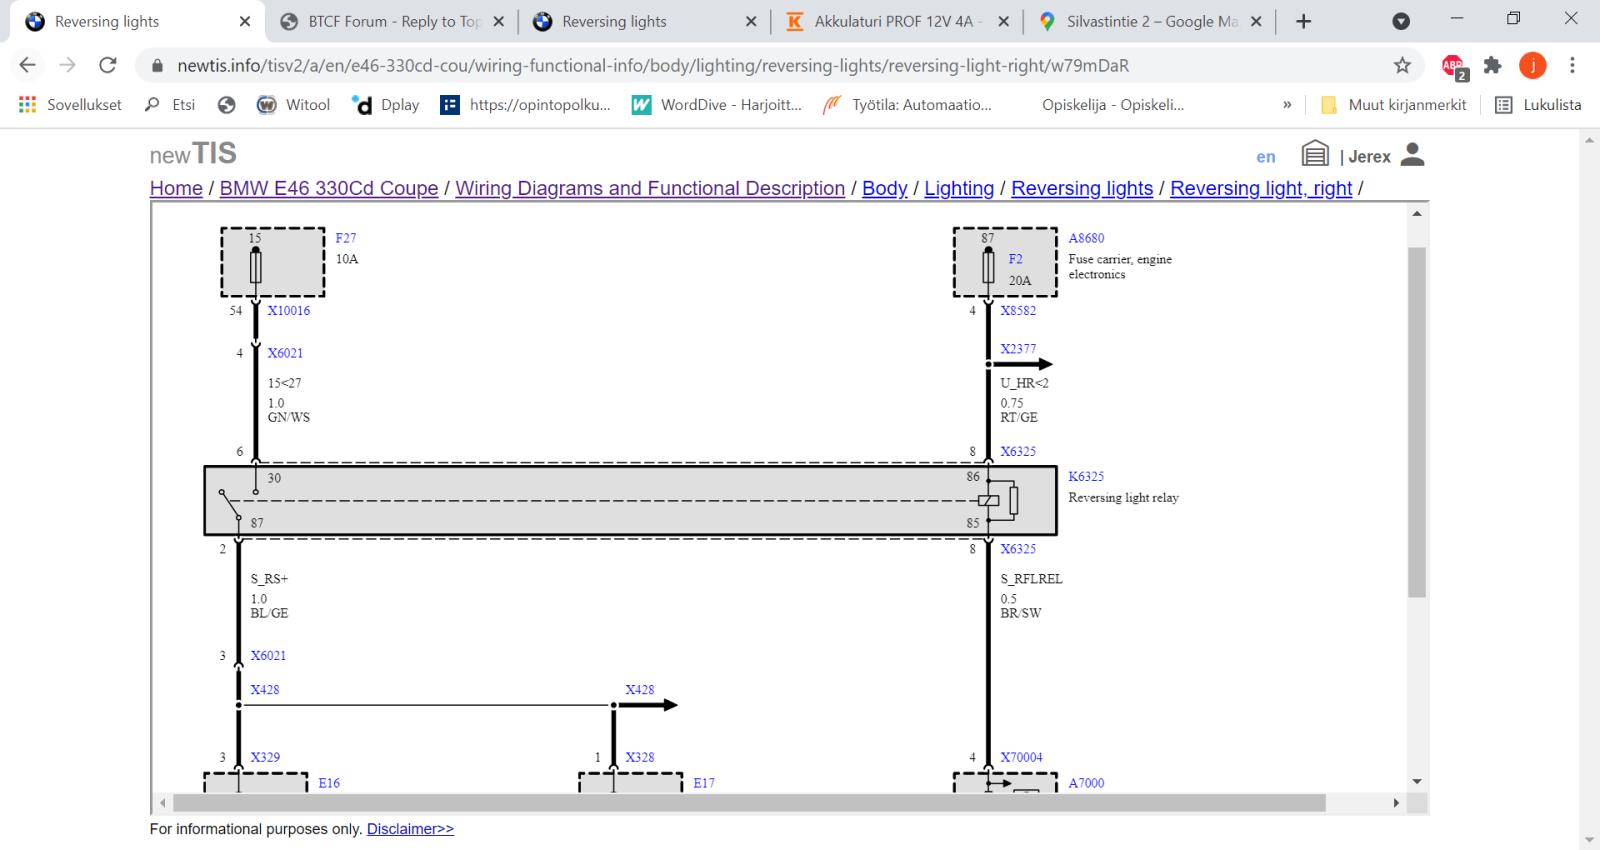Reload the current page
The height and width of the screenshot is (850, 1600).
pos(108,66)
